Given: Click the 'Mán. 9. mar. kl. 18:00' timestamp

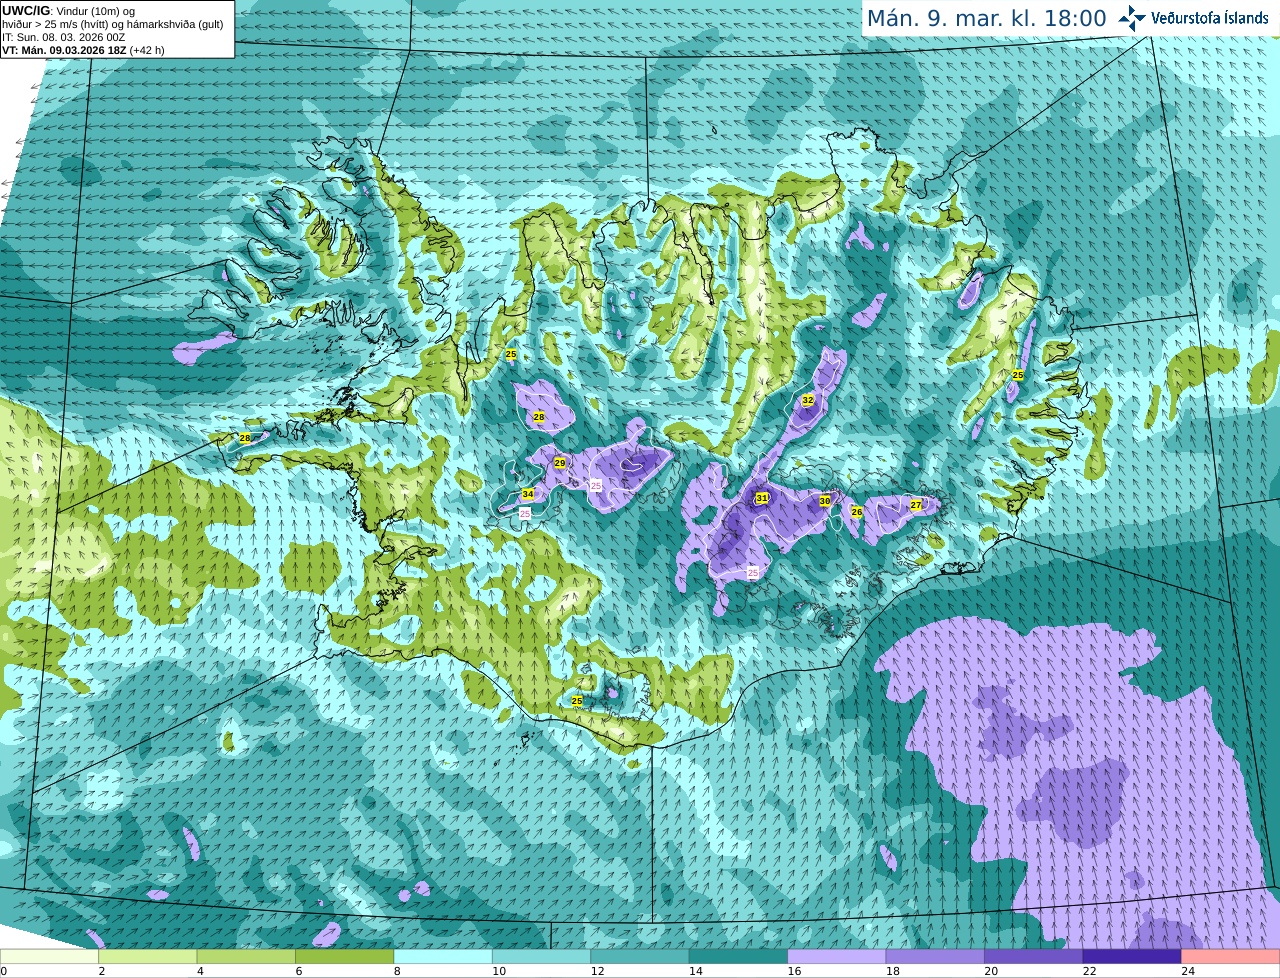Looking at the screenshot, I should pos(986,18).
